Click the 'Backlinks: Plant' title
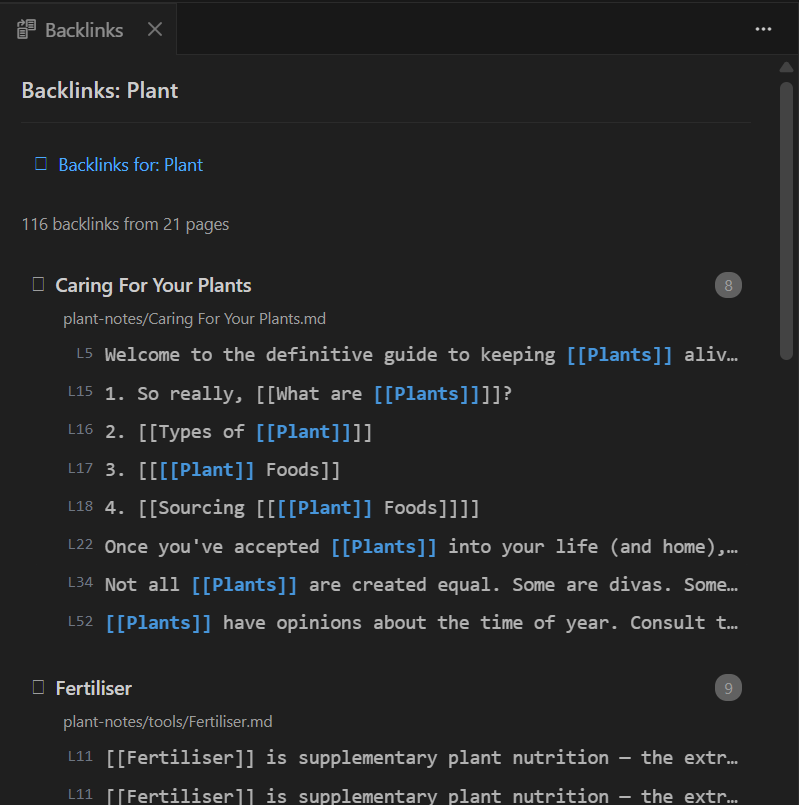 pos(100,91)
